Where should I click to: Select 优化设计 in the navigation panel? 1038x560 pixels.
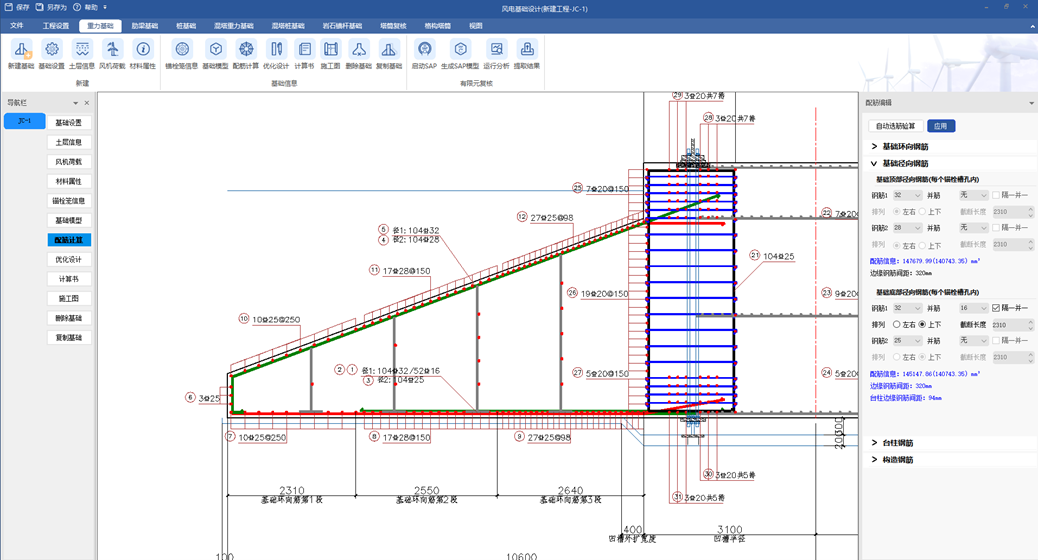pyautogui.click(x=69, y=260)
